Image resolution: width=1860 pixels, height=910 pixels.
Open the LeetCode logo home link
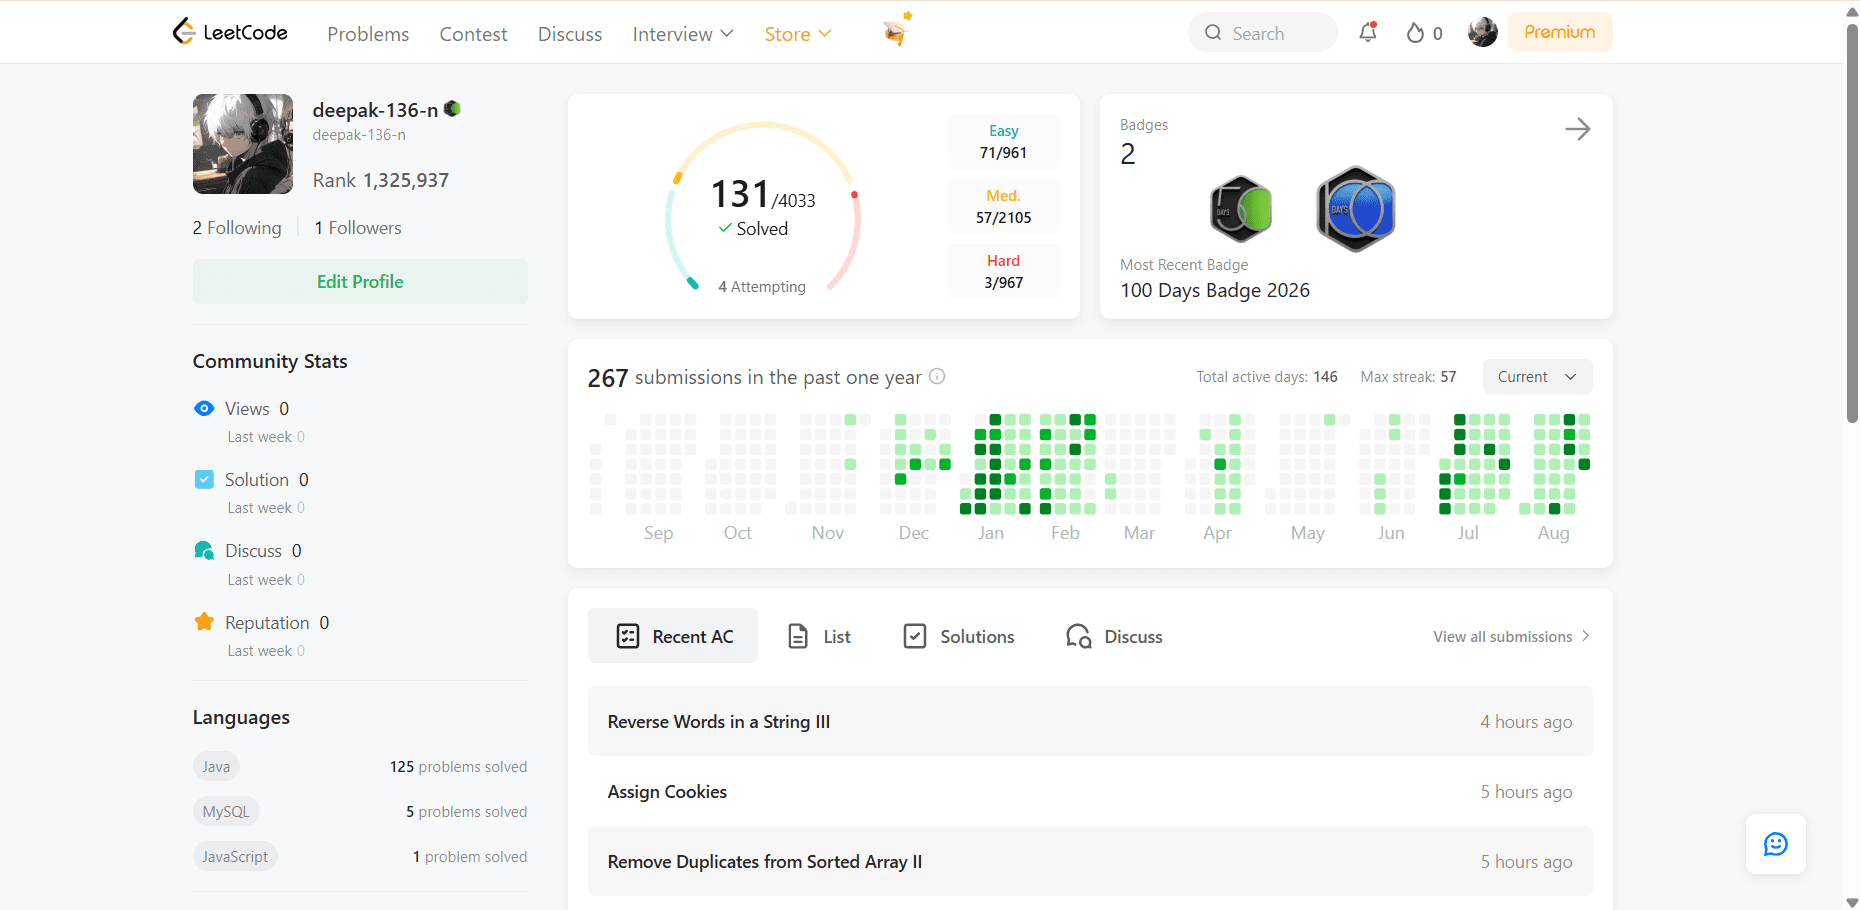[x=230, y=32]
